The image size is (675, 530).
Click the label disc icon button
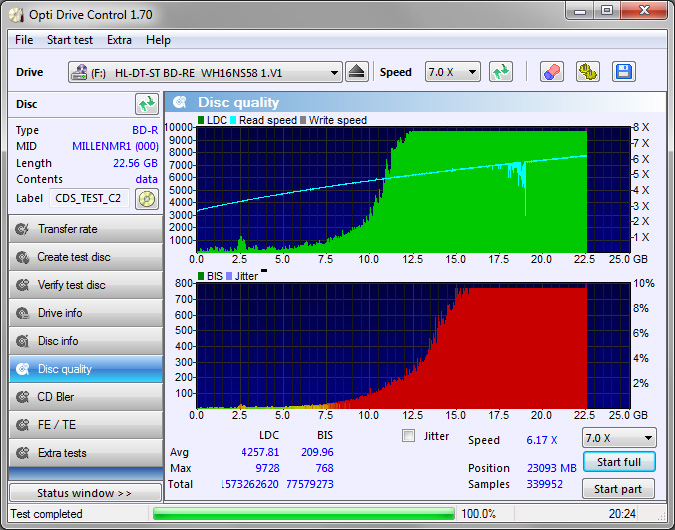[x=147, y=198]
